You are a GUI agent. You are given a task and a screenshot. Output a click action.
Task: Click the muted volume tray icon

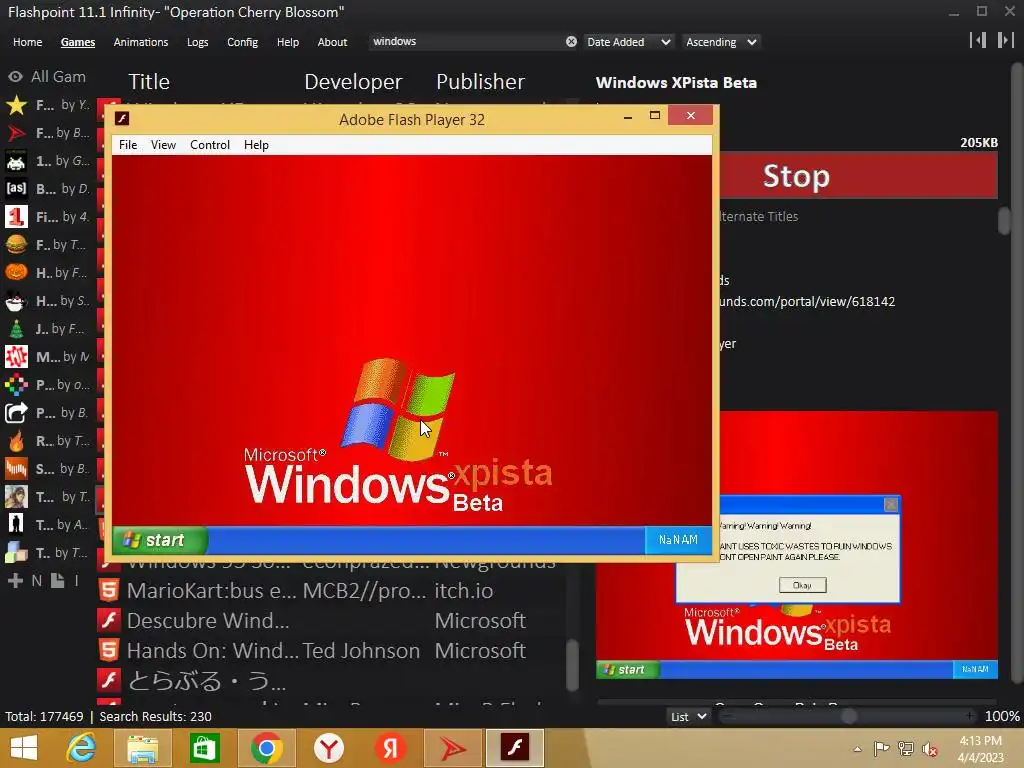(x=929, y=748)
